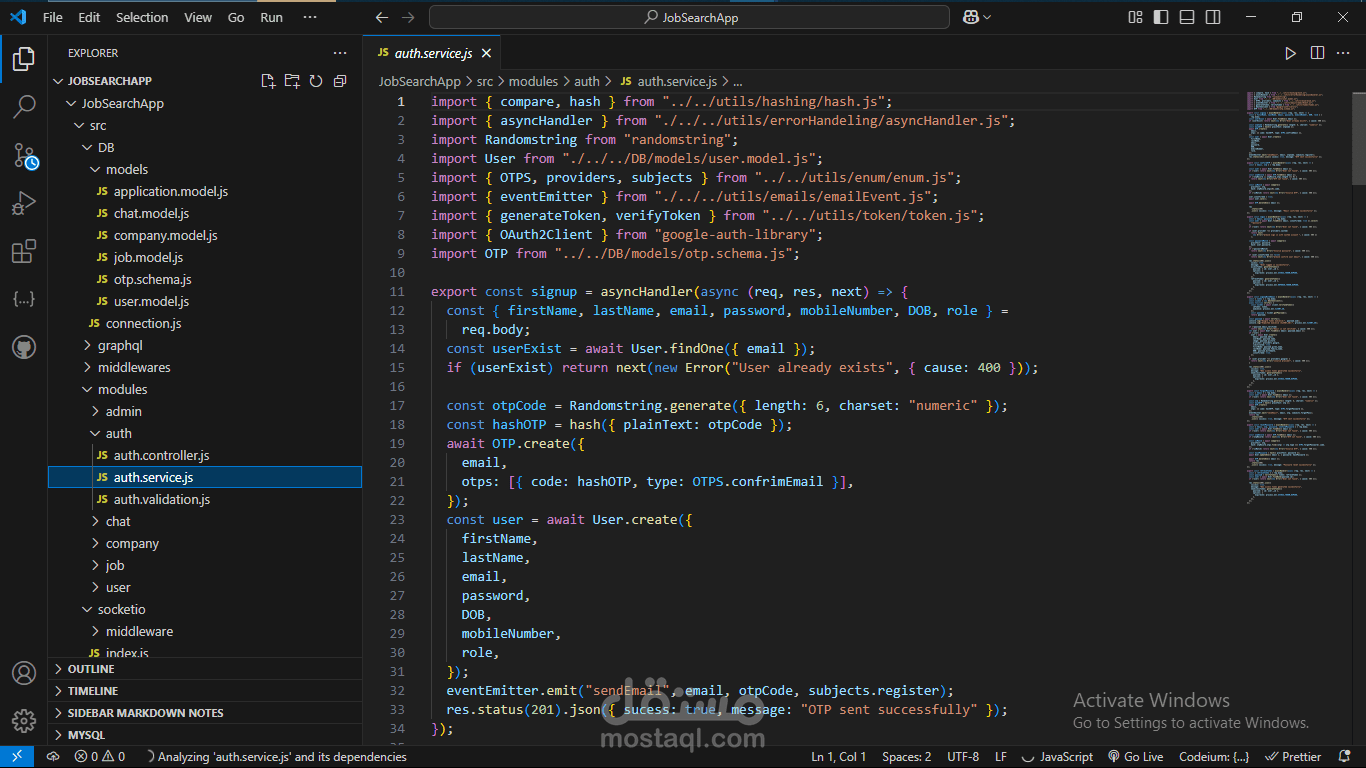Viewport: 1366px width, 768px height.
Task: Split the editor to the right
Action: 1317,53
